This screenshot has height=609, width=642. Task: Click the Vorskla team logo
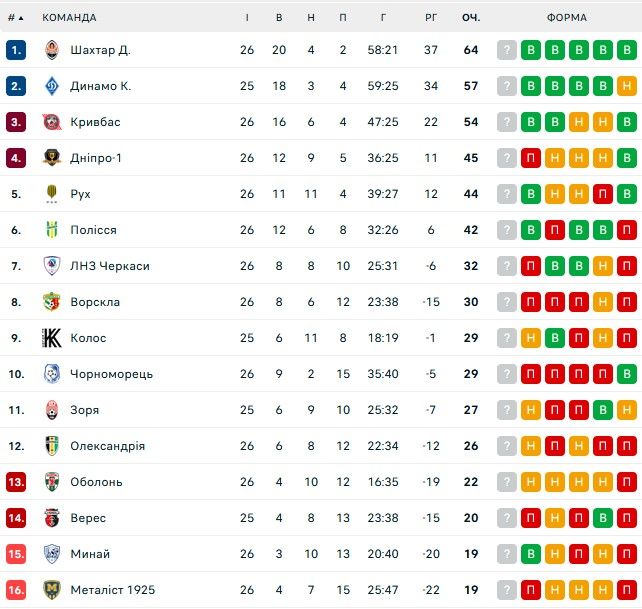[52, 302]
